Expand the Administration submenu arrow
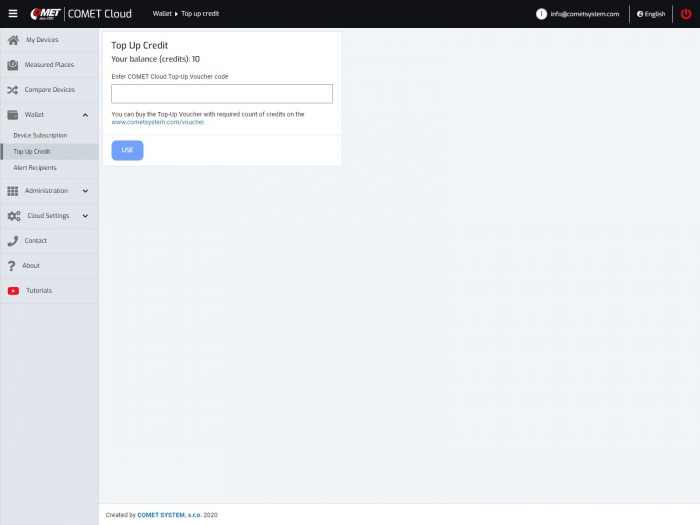Screen dimensions: 700x525 point(85,191)
